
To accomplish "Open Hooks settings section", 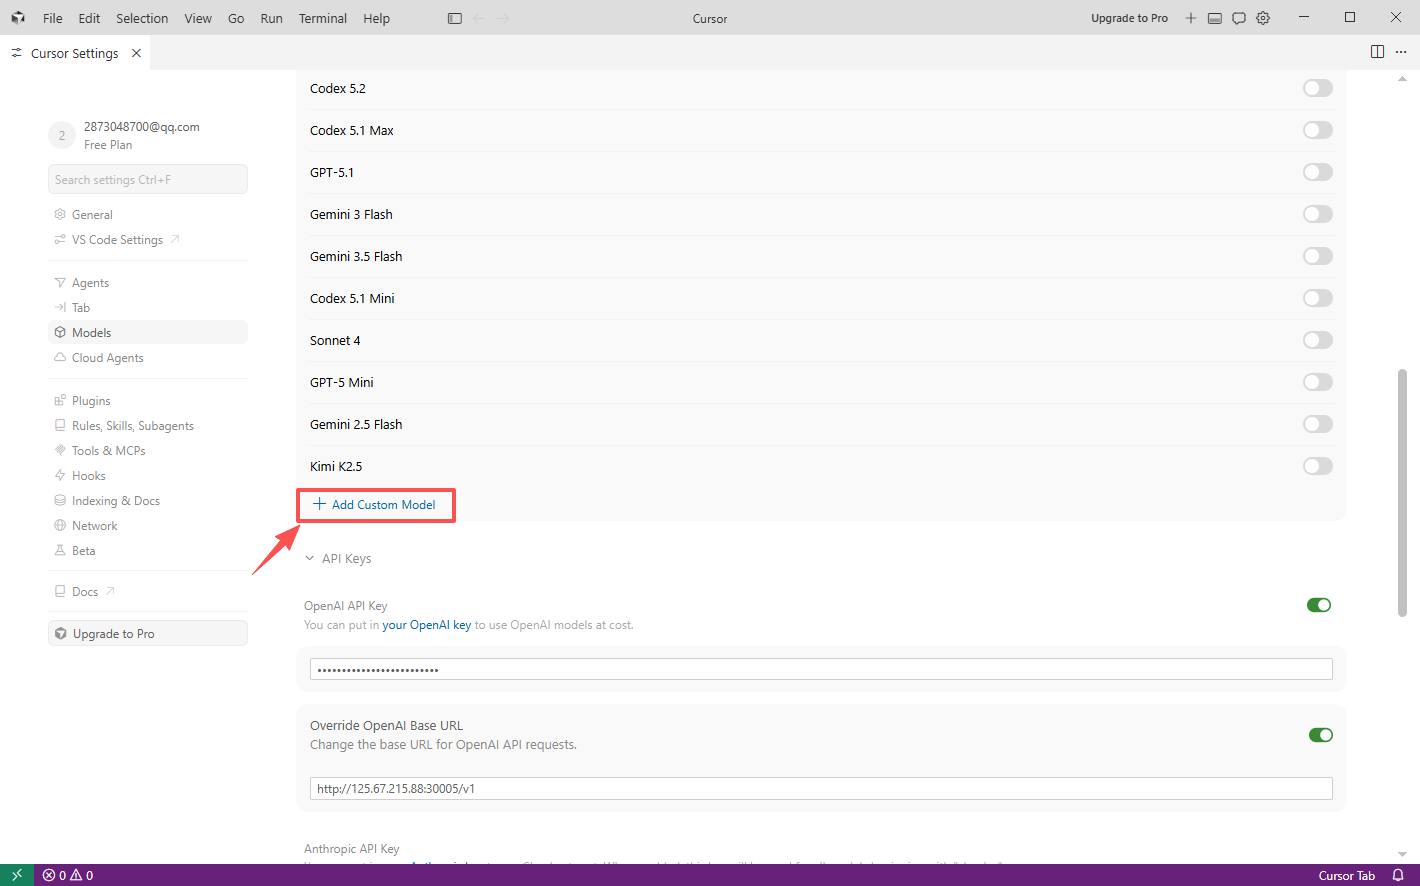I will coord(148,476).
